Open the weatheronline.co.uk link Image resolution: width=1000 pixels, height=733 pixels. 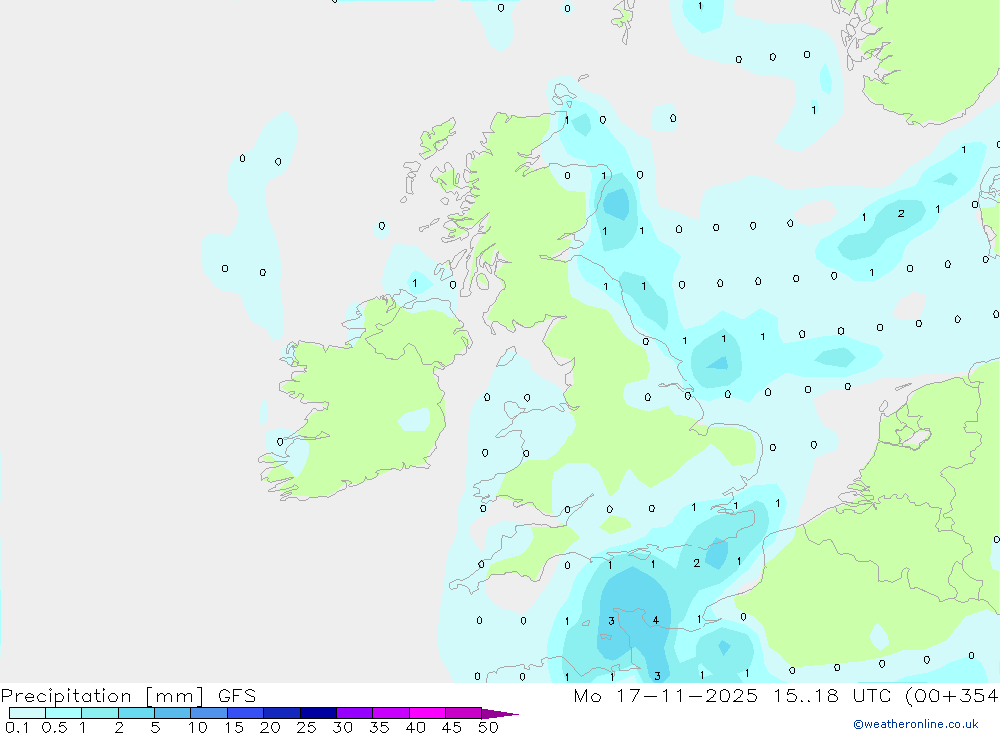[x=916, y=724]
